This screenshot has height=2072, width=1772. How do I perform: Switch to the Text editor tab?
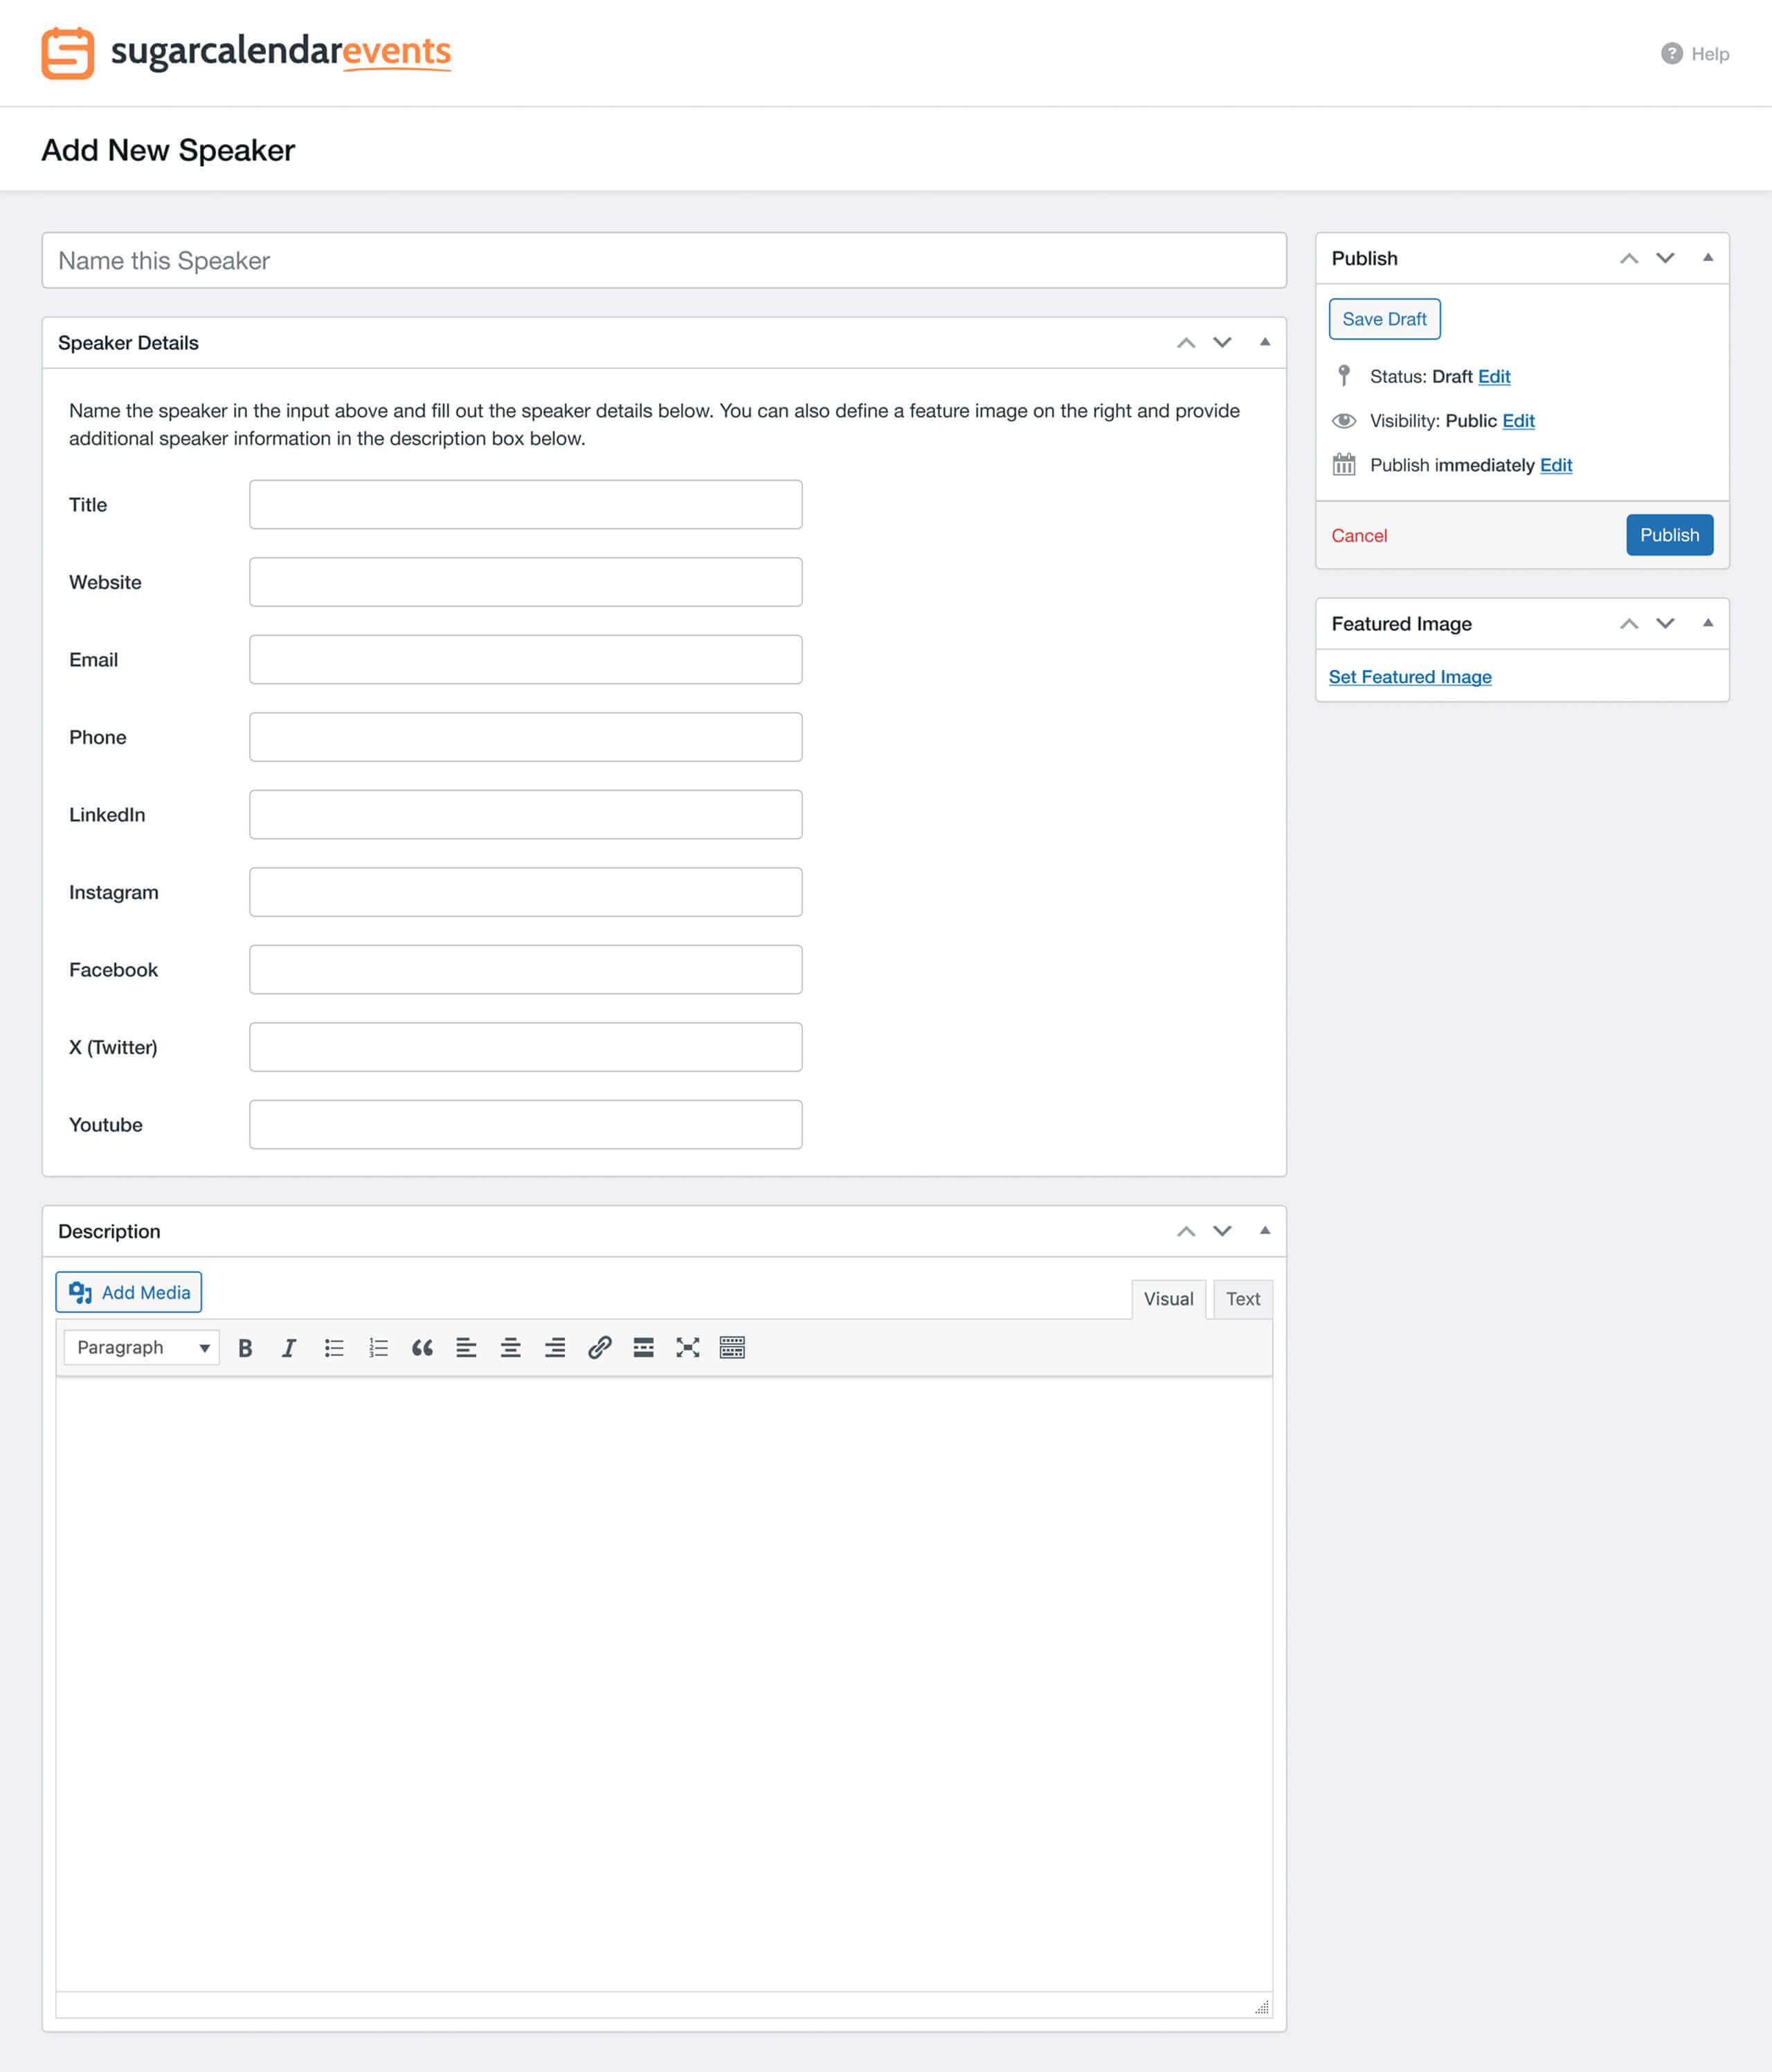(1242, 1299)
